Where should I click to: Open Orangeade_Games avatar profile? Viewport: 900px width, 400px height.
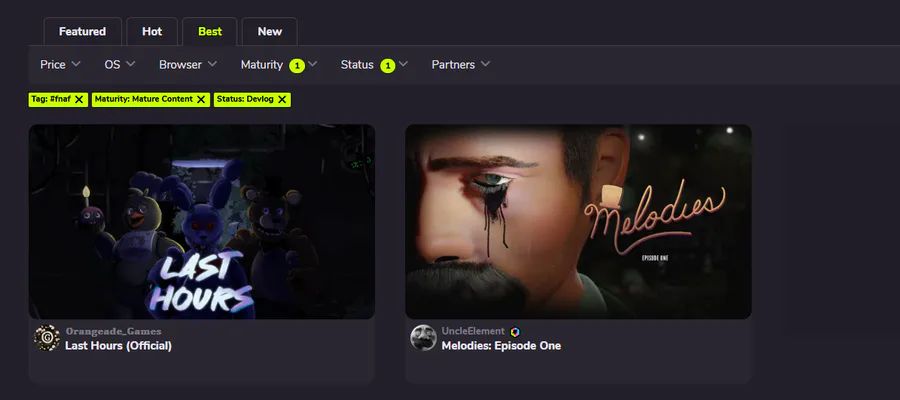pos(47,338)
